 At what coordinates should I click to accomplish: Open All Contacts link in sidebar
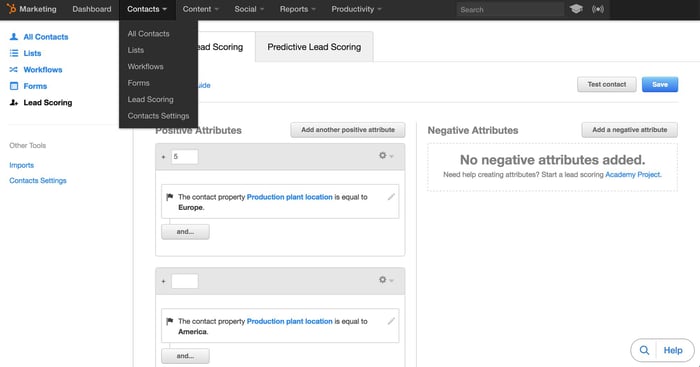tap(46, 37)
